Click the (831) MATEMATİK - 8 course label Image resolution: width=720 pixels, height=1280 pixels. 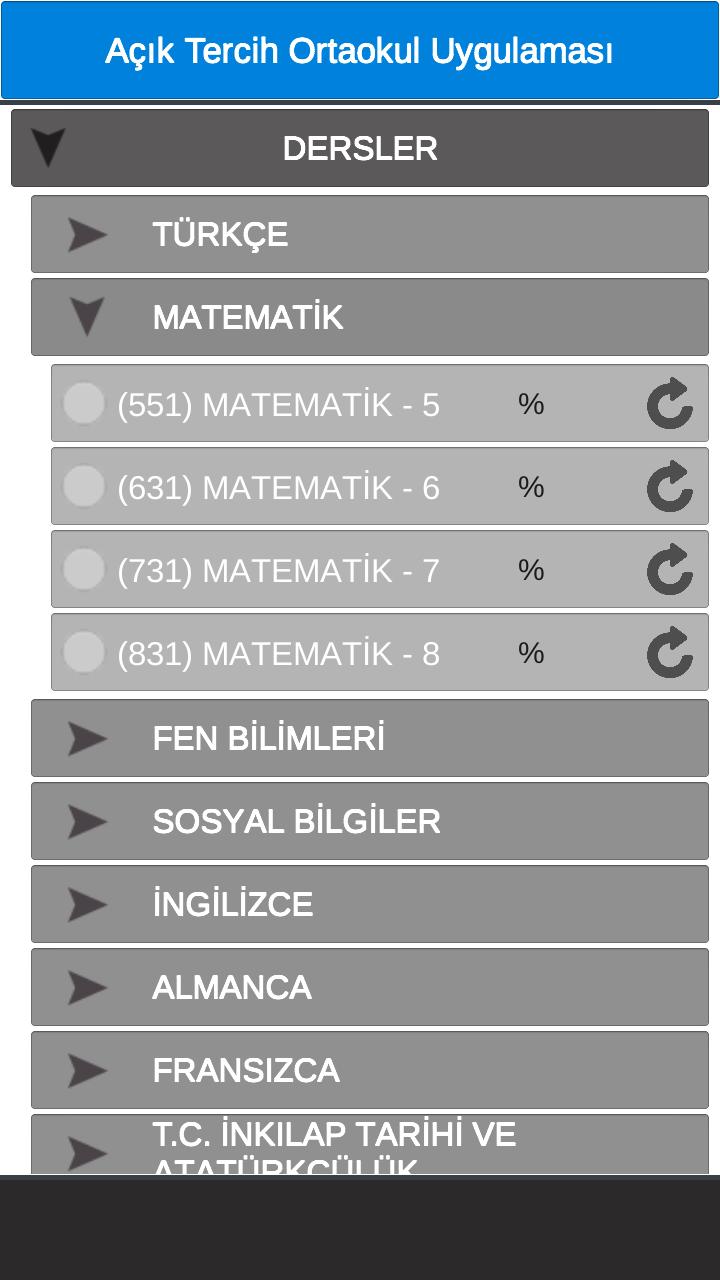[x=278, y=653]
